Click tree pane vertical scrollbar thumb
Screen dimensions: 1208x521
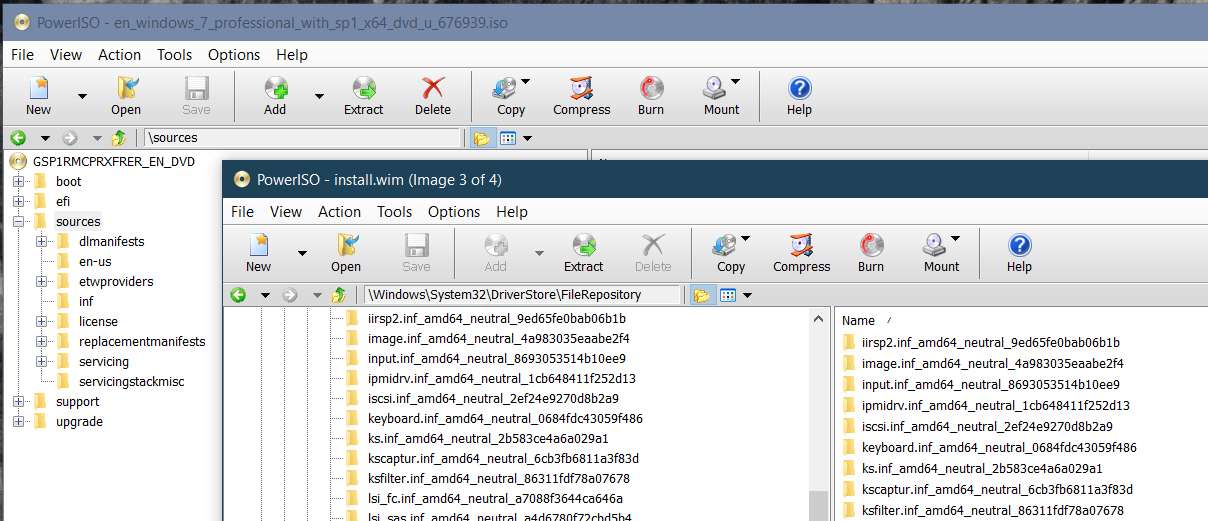(818, 506)
